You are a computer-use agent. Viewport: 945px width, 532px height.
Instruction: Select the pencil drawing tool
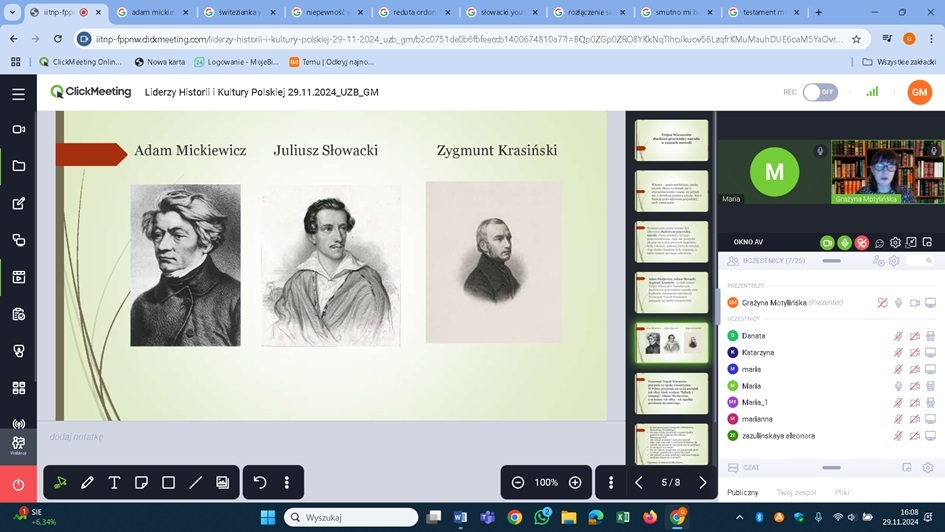pos(87,483)
